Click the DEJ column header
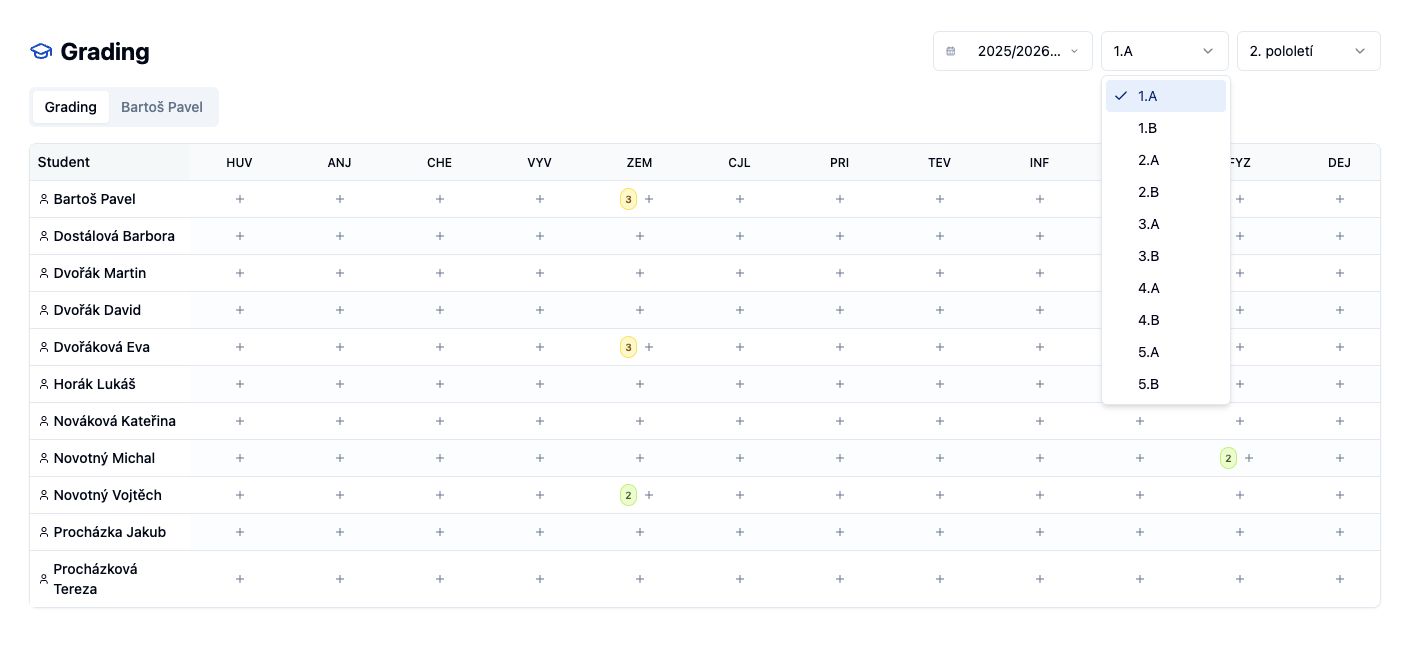Screen dimensions: 1418x663 [x=1340, y=163]
